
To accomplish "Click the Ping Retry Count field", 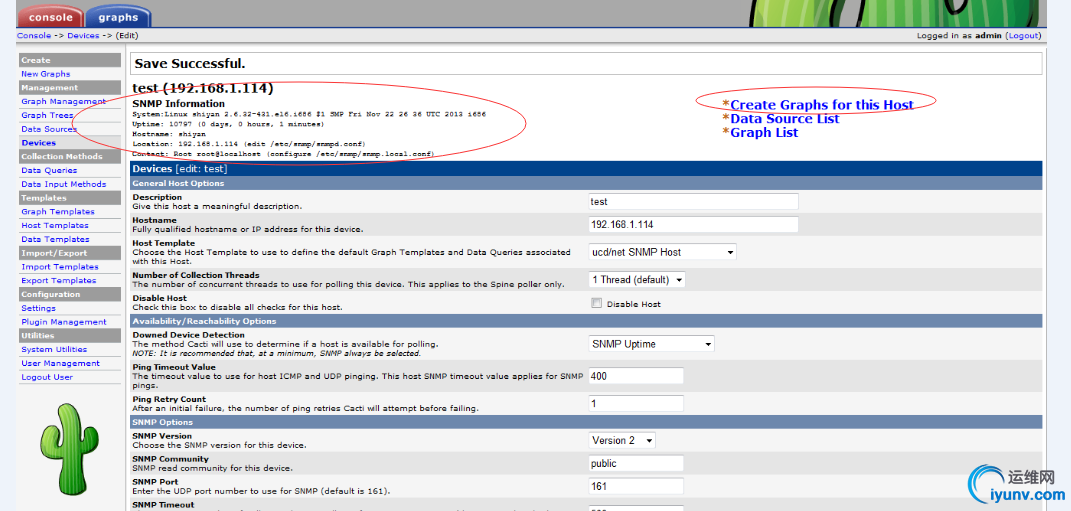I will 636,404.
